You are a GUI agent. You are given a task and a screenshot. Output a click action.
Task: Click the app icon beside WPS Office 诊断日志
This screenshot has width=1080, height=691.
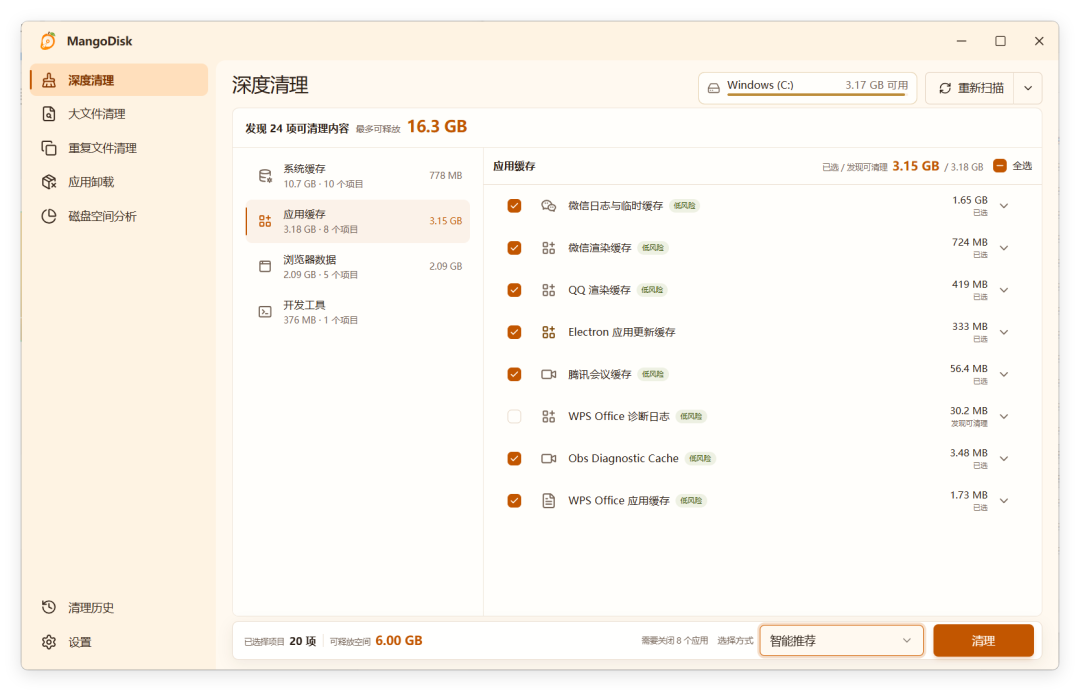tap(548, 416)
